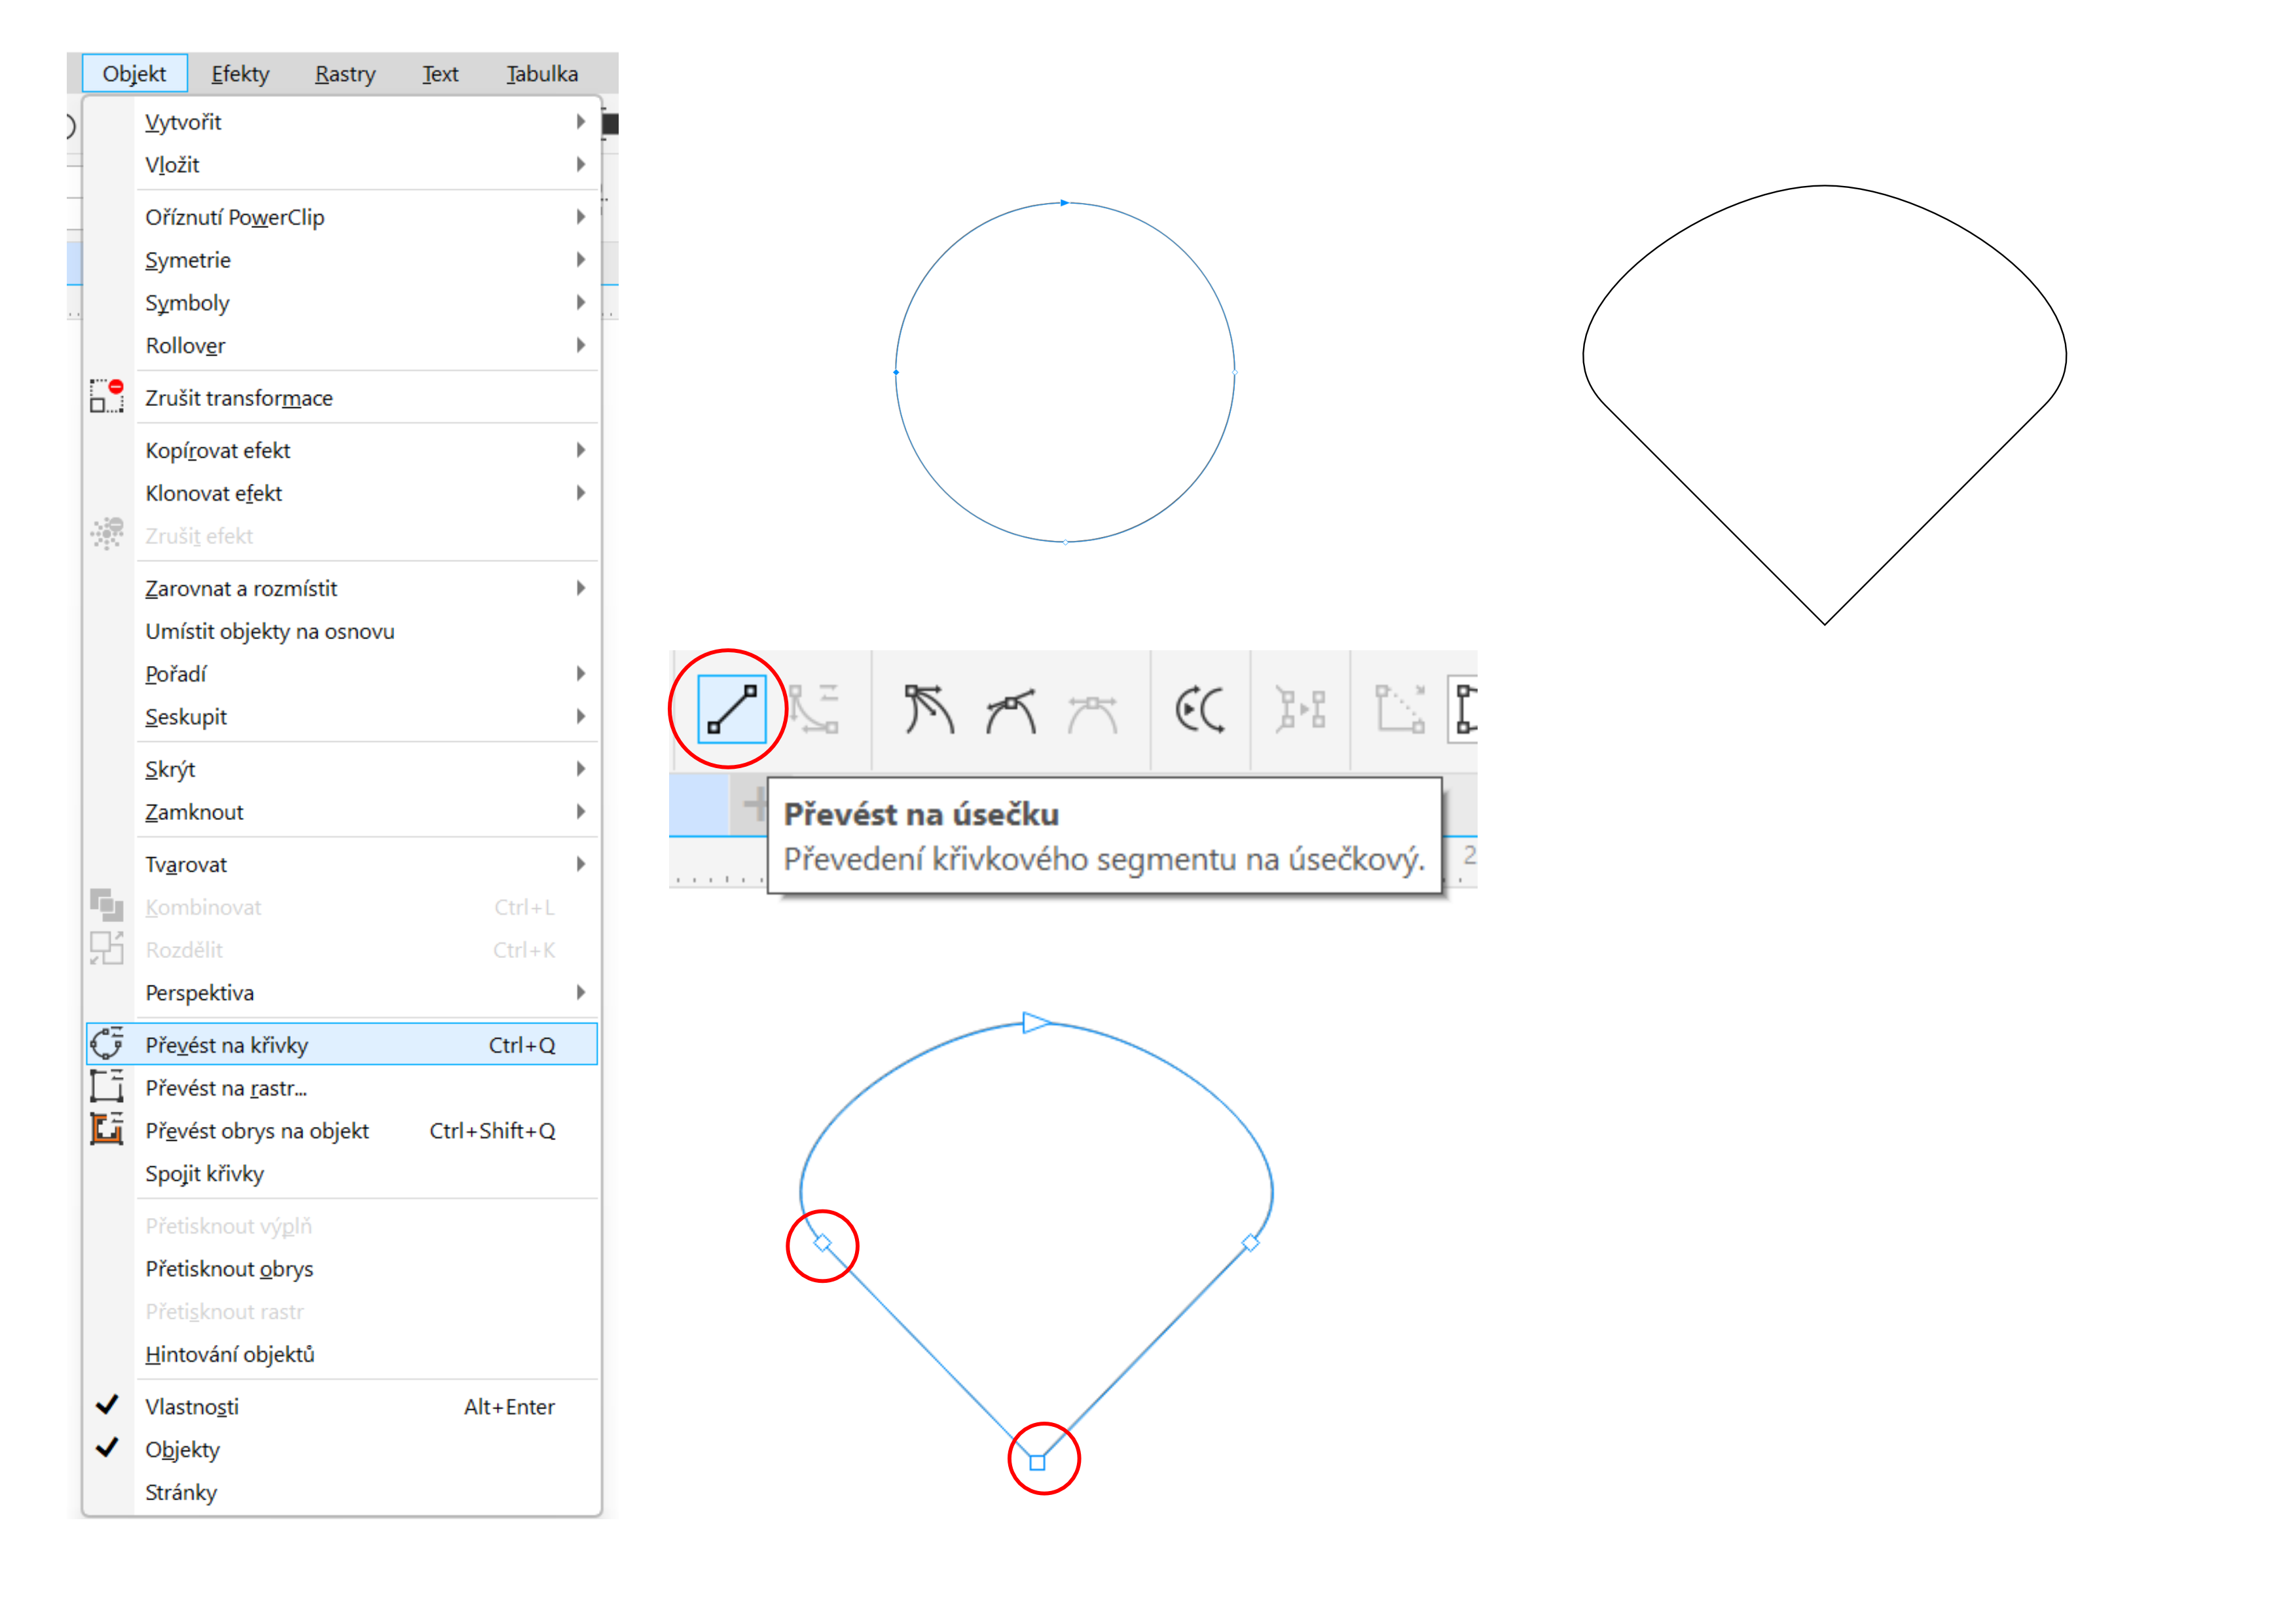Select the left circled node on curve
This screenshot has height=1624, width=2296.
[x=822, y=1243]
